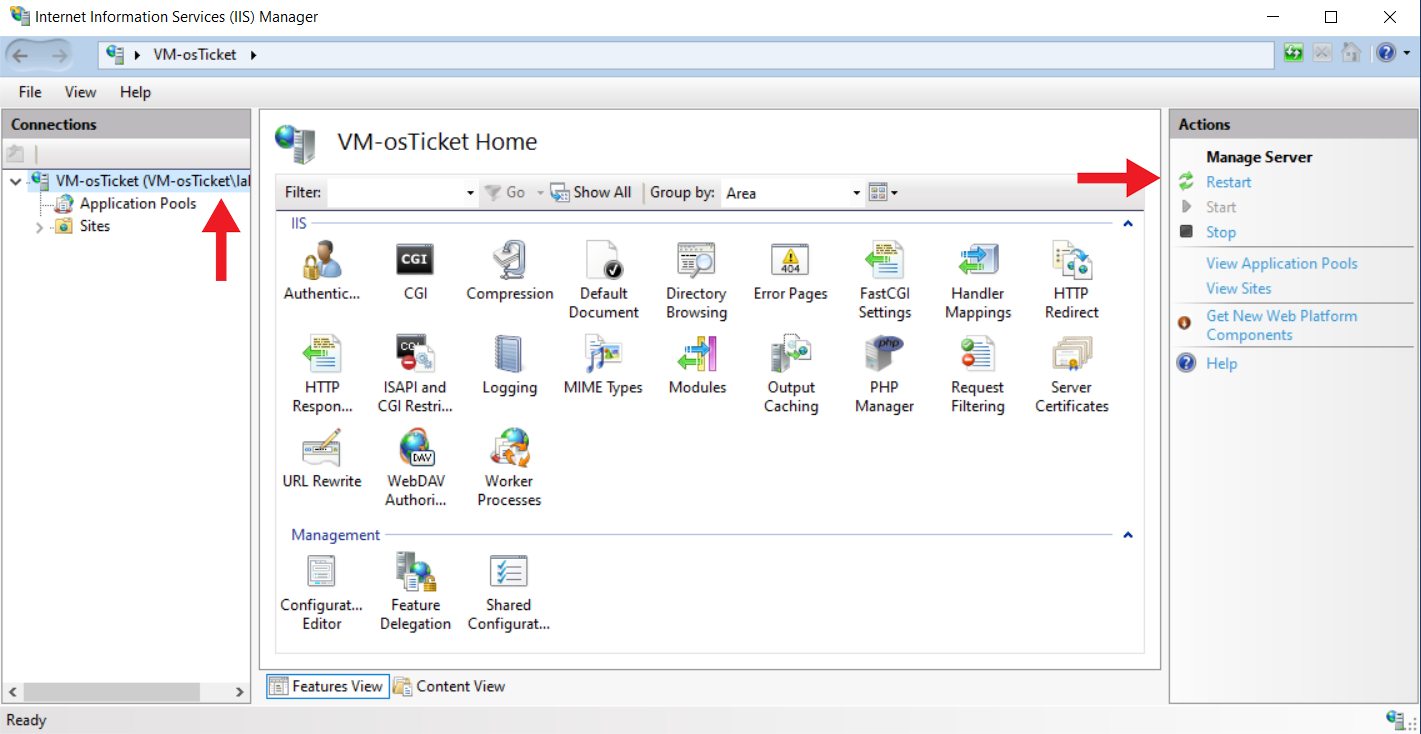Click right scroll arrow in Connections pane

pyautogui.click(x=240, y=691)
